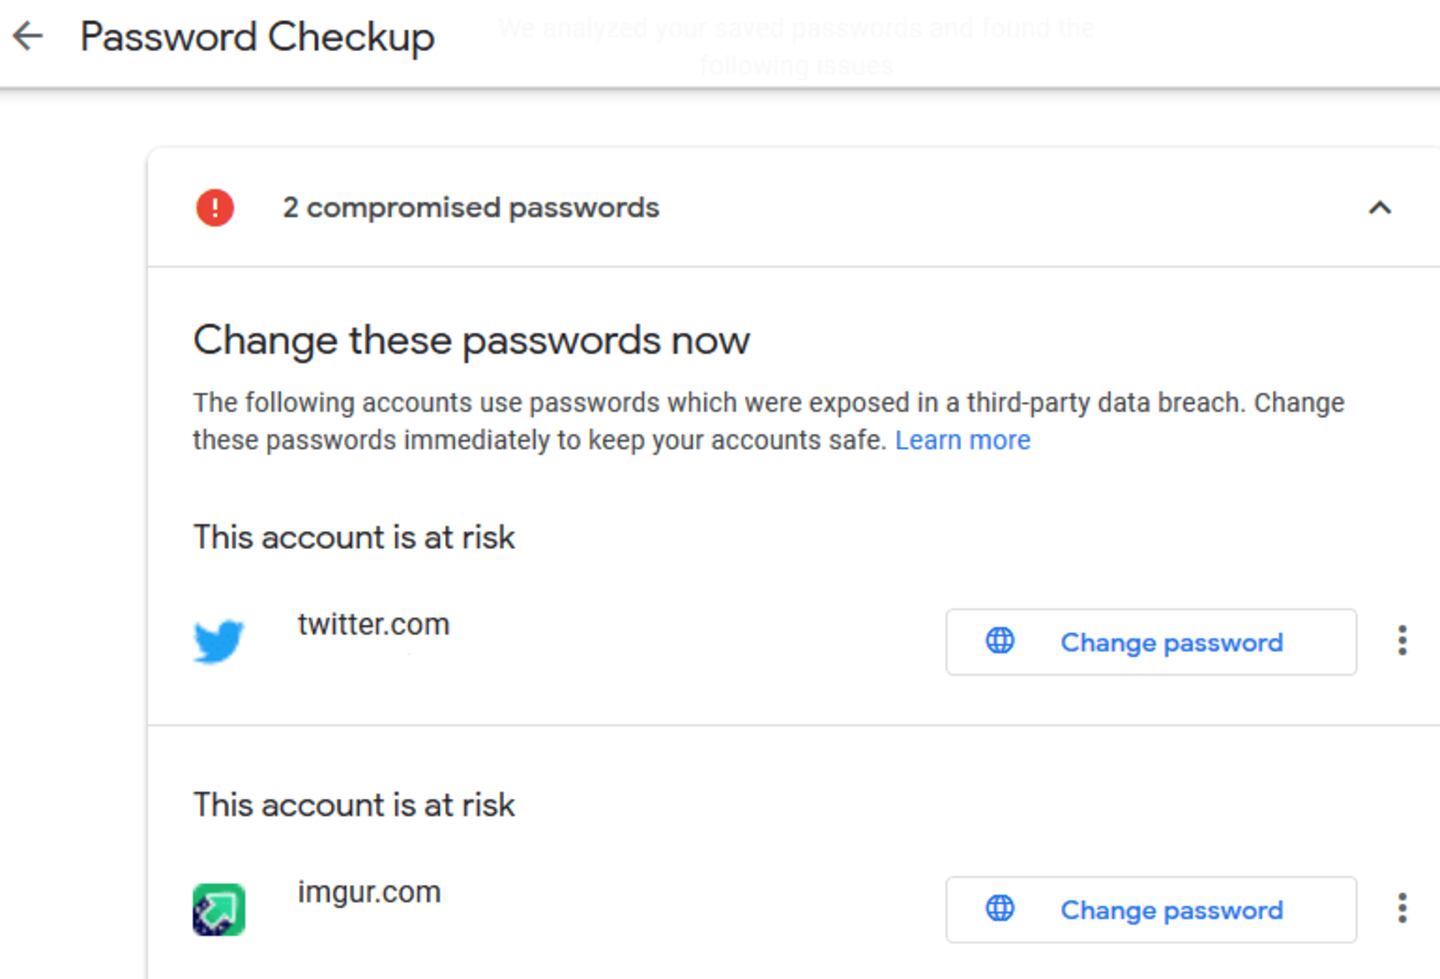Click the Twitter bird logo
Screen dimensions: 1440x979
(219, 641)
